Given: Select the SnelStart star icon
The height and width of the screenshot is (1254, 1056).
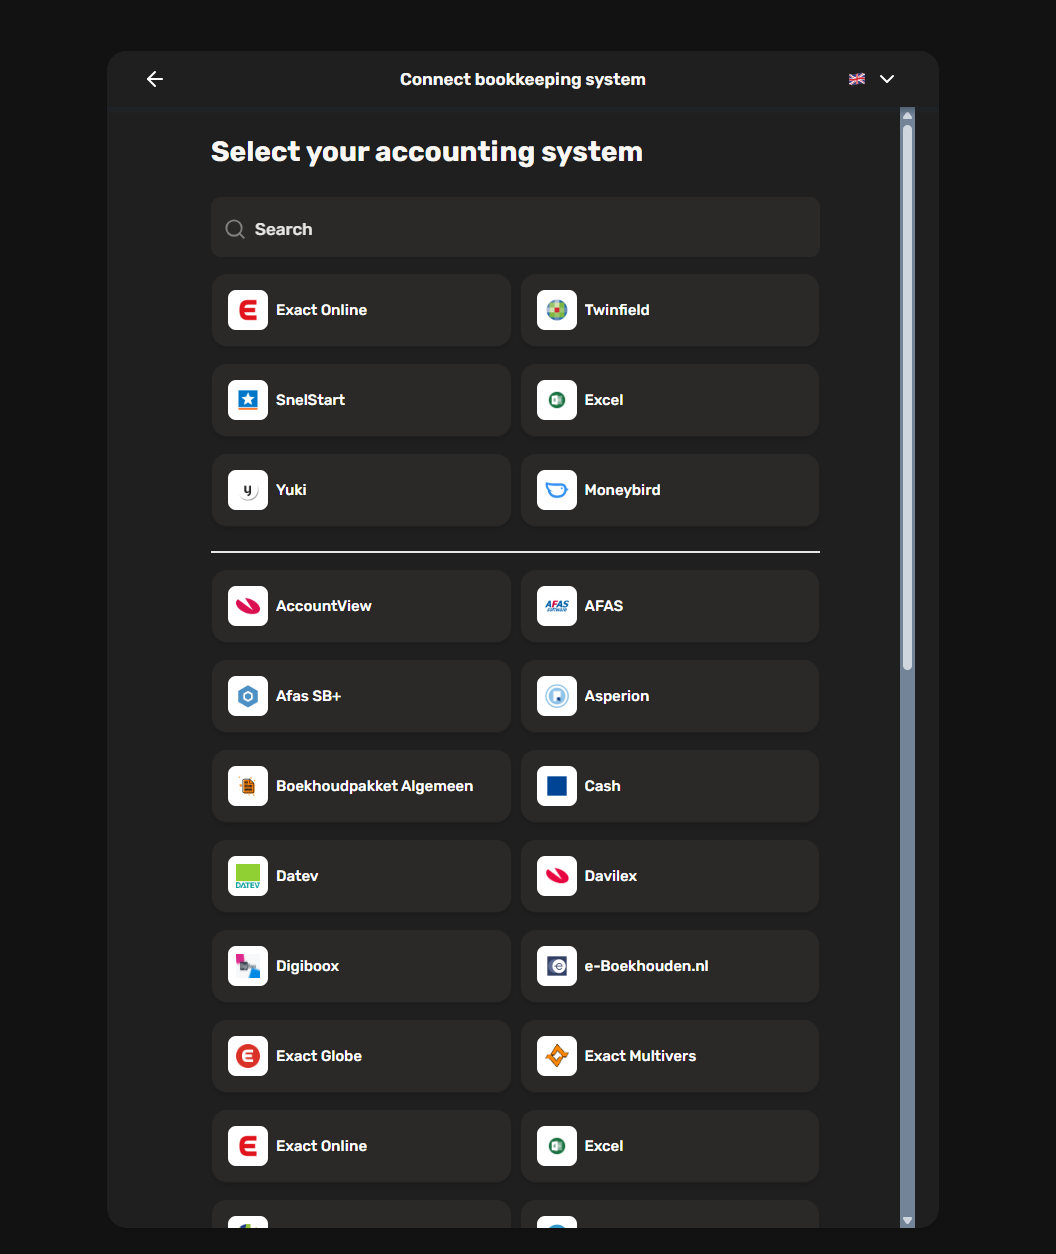Looking at the screenshot, I should pyautogui.click(x=248, y=400).
